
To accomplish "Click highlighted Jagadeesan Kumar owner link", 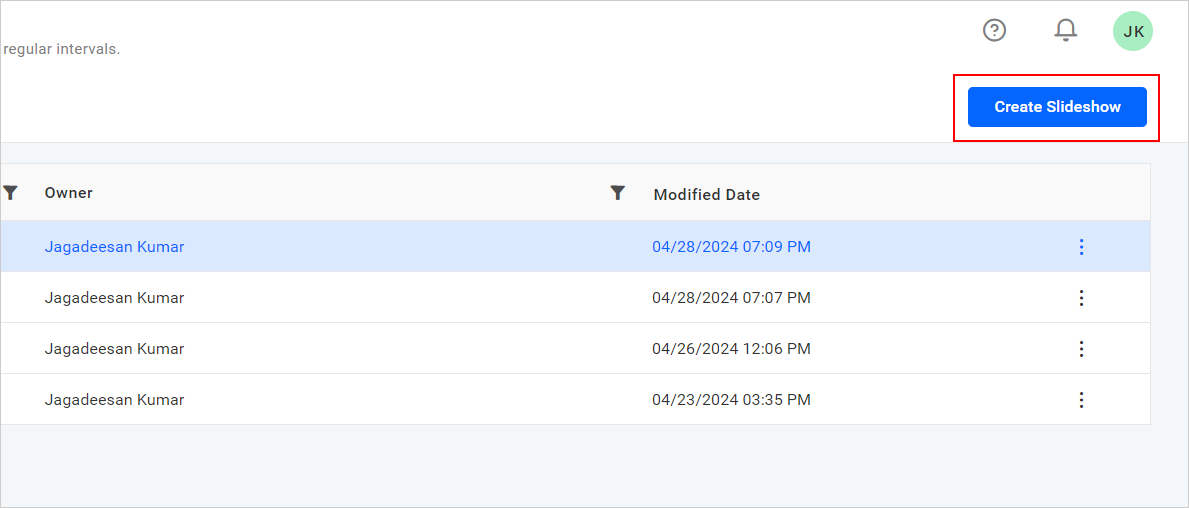I will [x=114, y=247].
